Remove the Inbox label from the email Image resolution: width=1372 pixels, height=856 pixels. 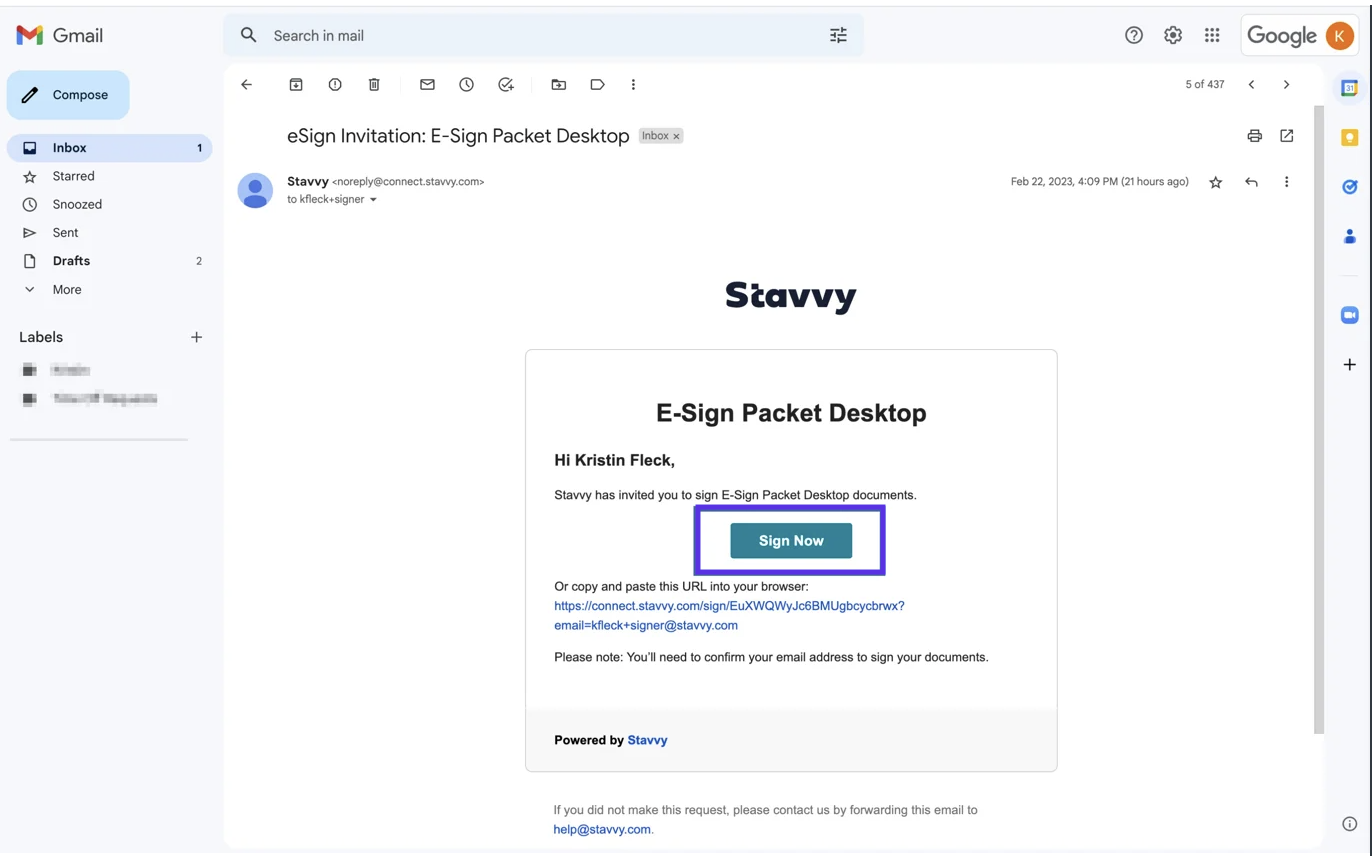pyautogui.click(x=676, y=136)
